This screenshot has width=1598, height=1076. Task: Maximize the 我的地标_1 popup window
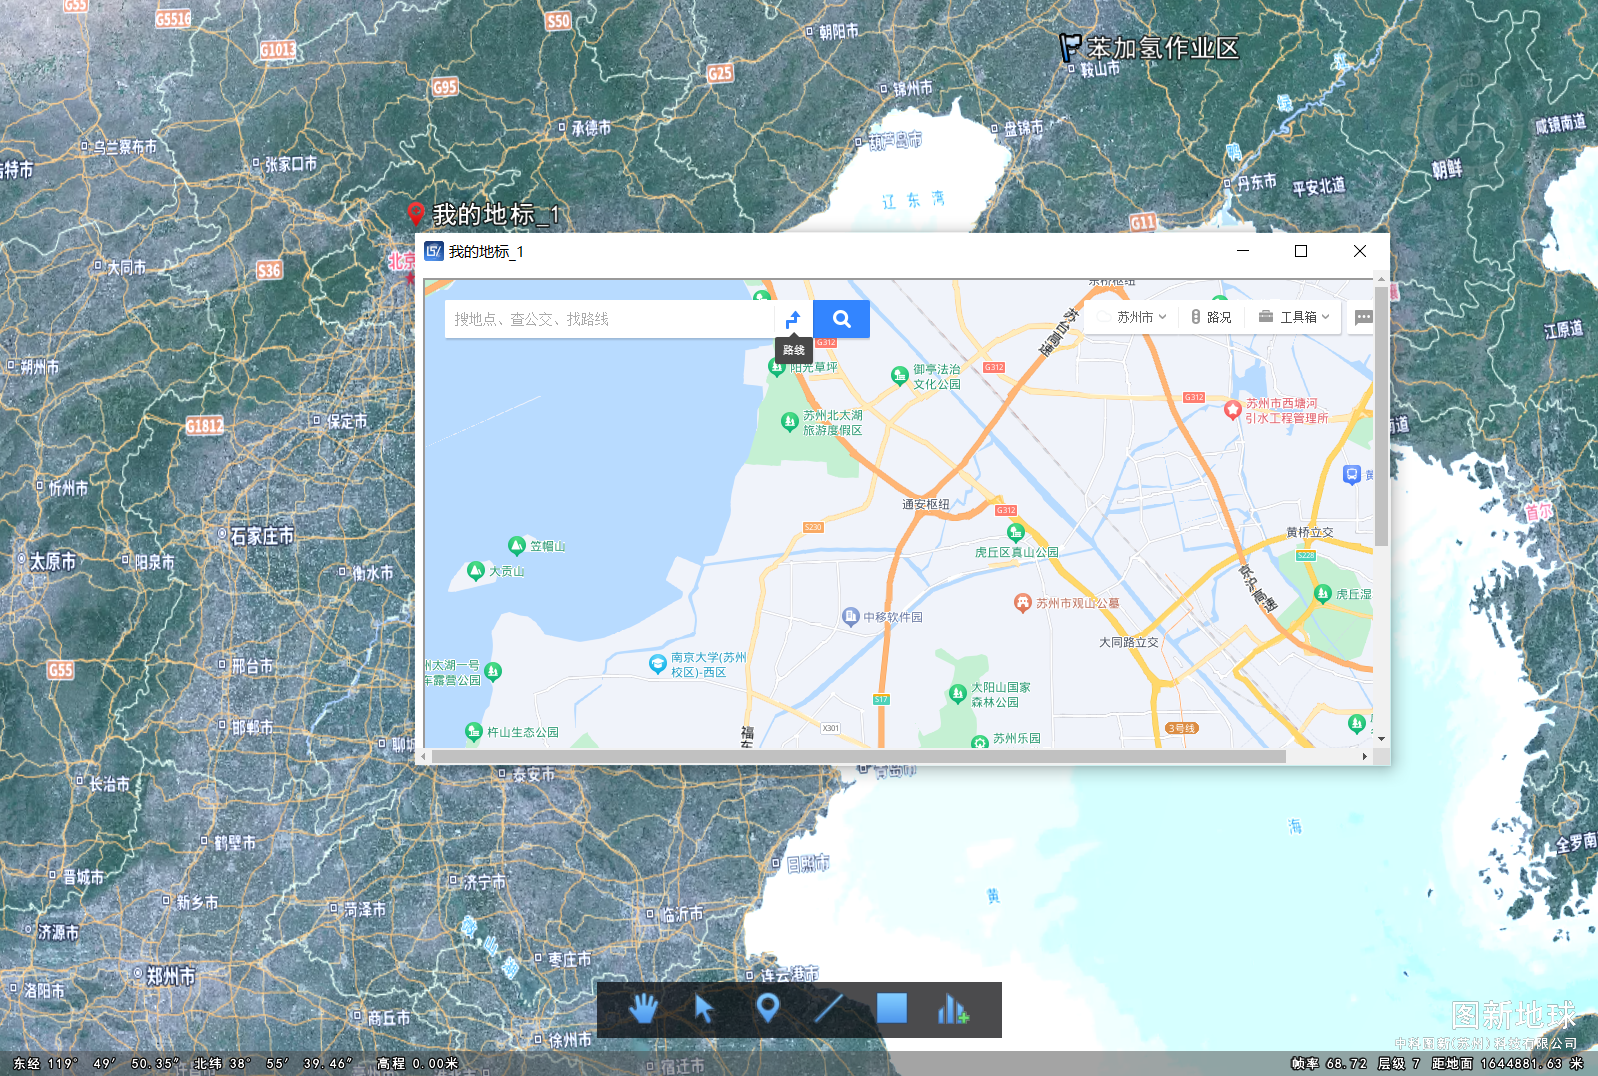point(1301,251)
